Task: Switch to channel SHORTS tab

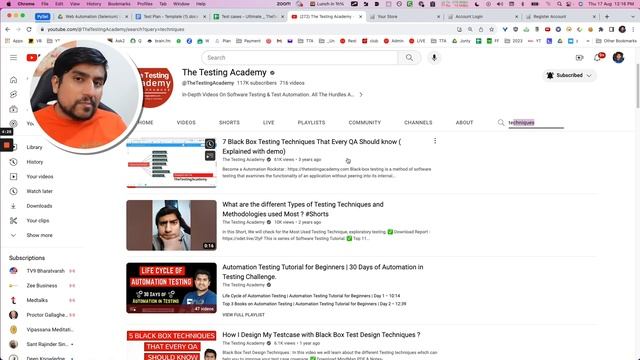Action: pos(229,122)
